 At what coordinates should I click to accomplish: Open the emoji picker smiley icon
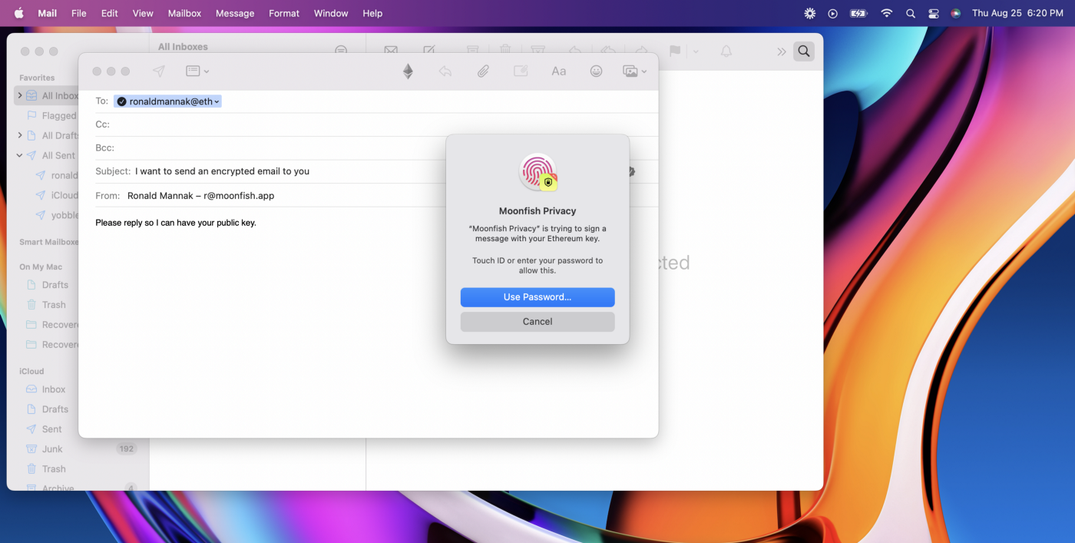596,71
